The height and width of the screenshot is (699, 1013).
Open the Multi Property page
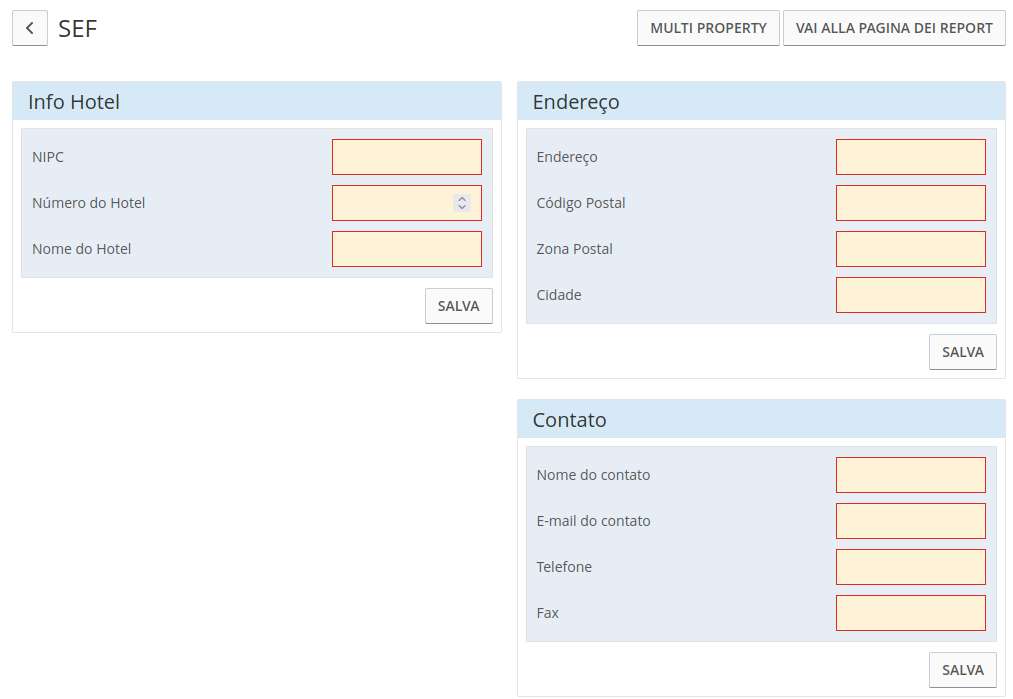click(708, 28)
